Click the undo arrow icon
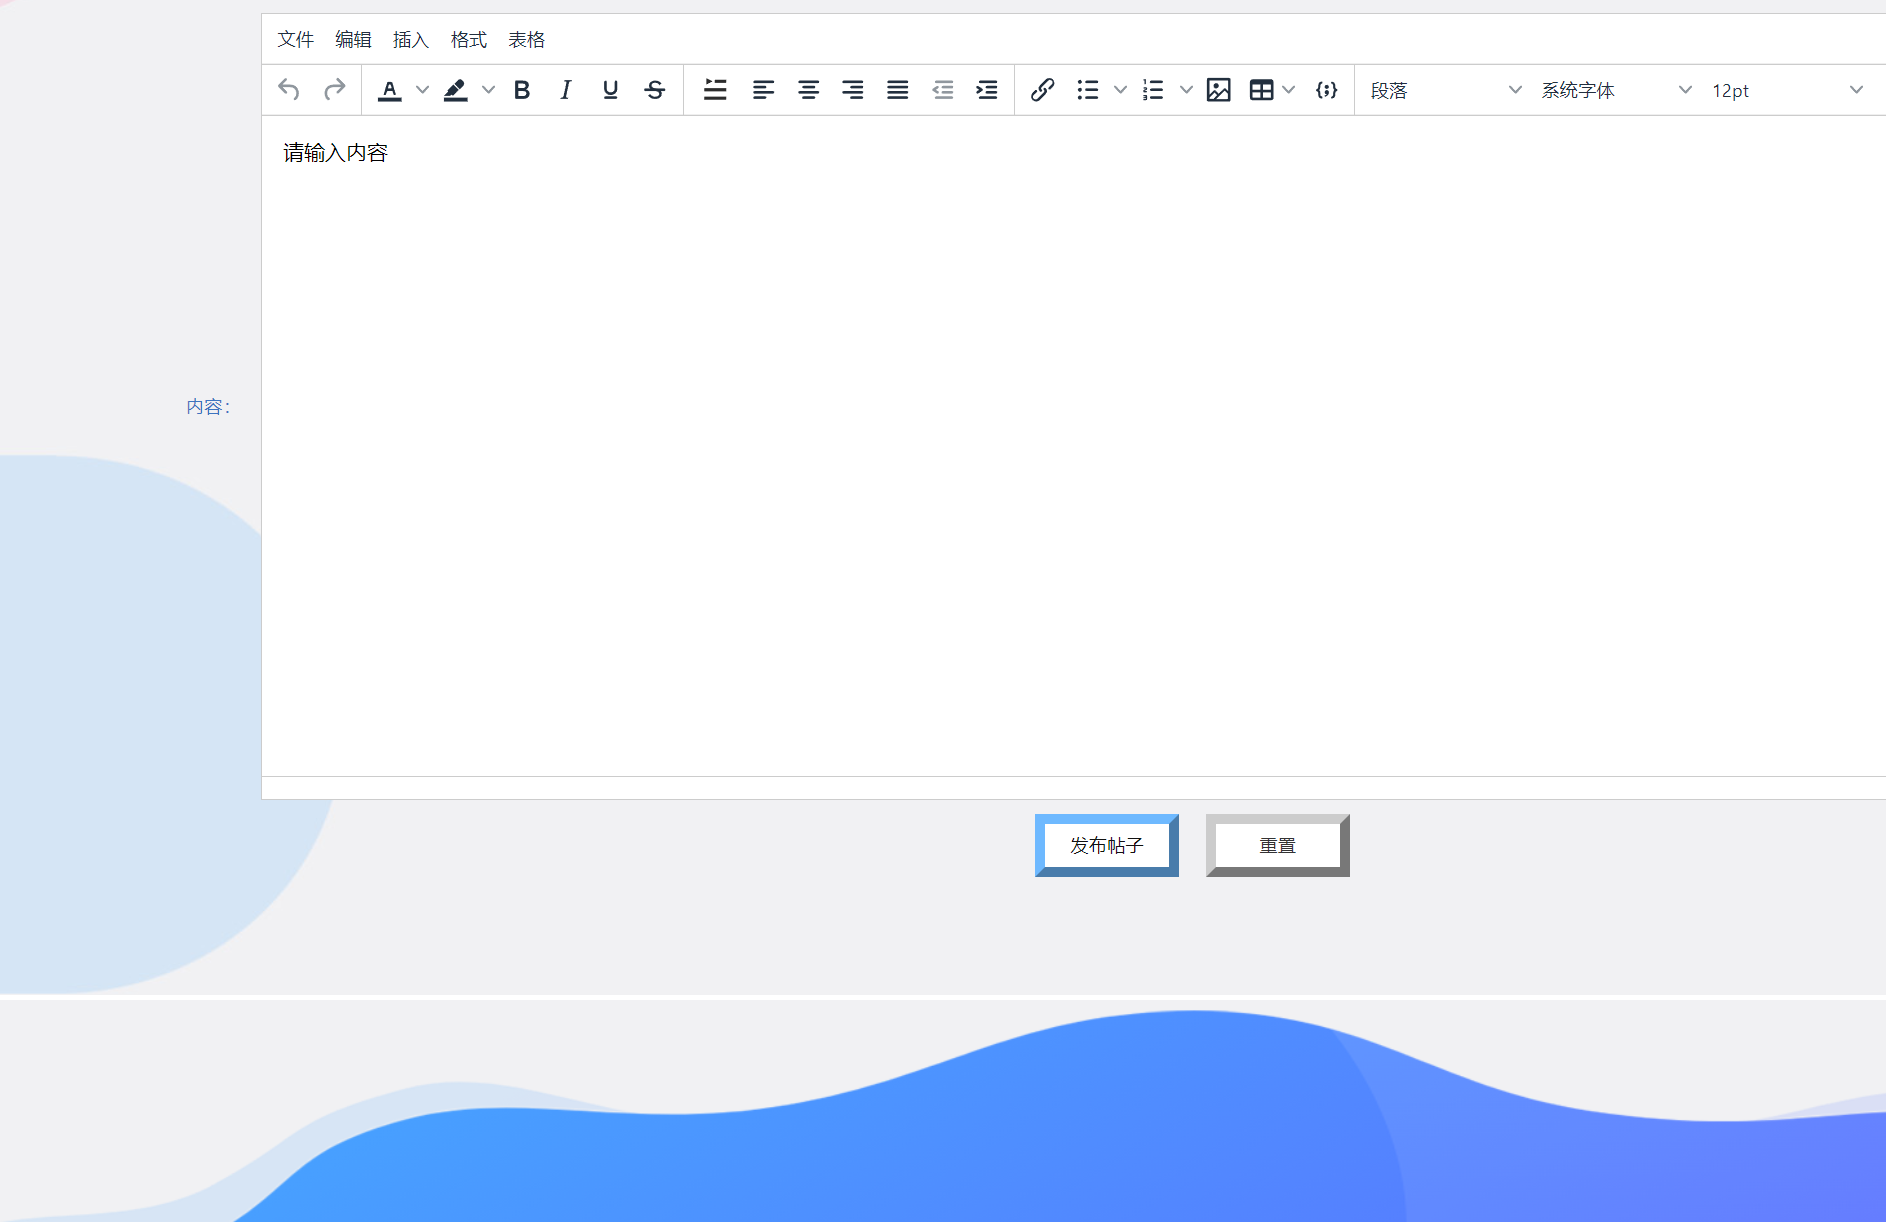Viewport: 1886px width, 1222px height. (289, 90)
